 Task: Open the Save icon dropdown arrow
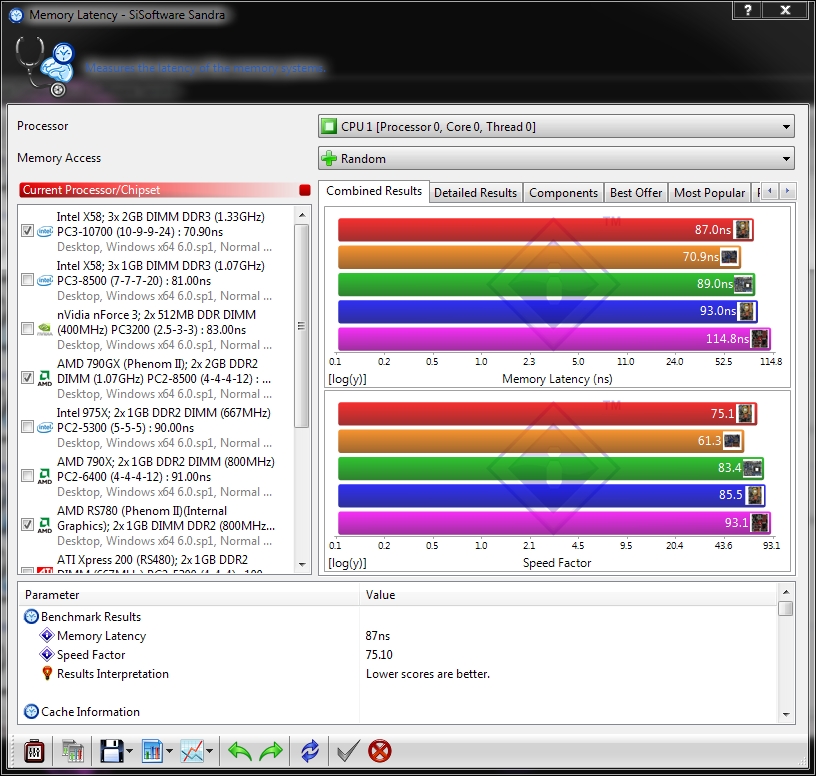tap(130, 751)
